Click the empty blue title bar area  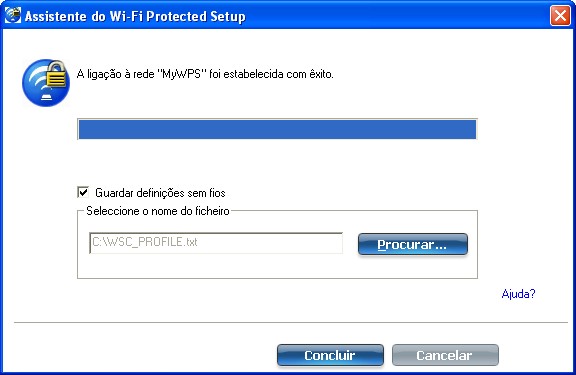point(397,16)
